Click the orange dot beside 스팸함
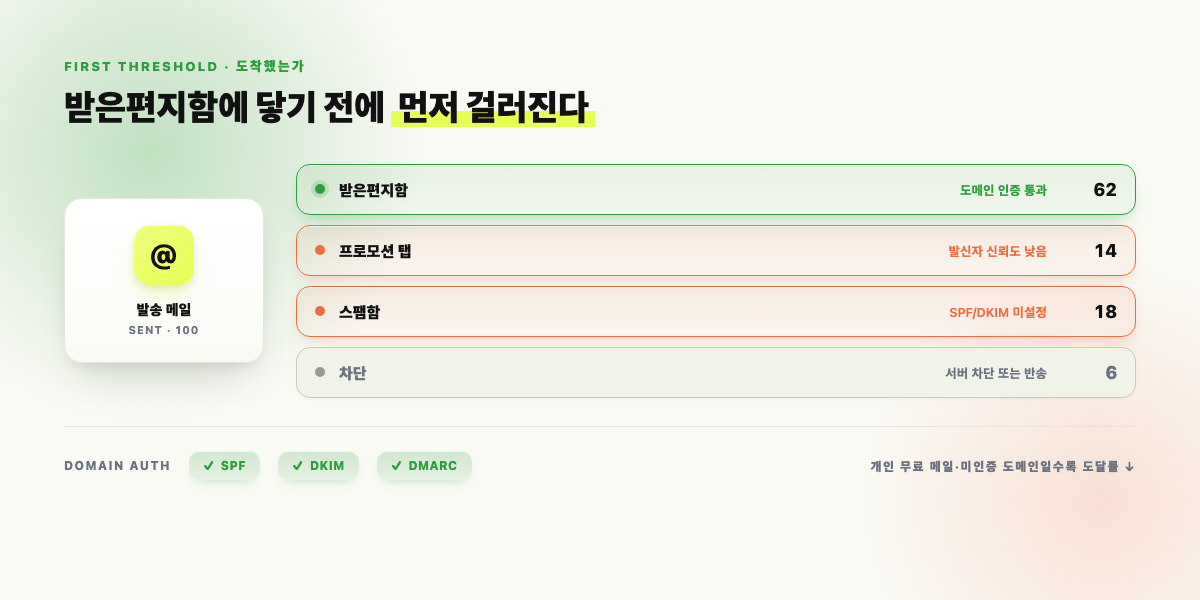 [320, 311]
